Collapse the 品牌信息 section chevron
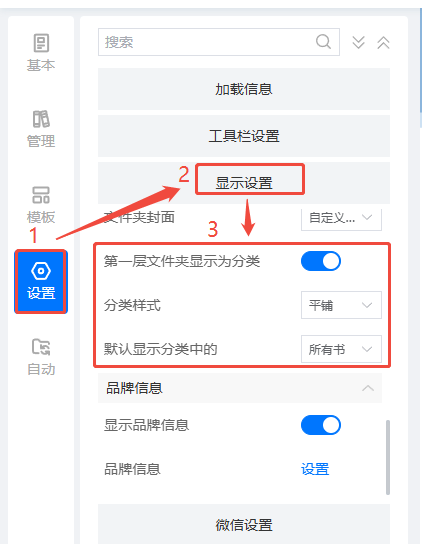 tap(368, 388)
